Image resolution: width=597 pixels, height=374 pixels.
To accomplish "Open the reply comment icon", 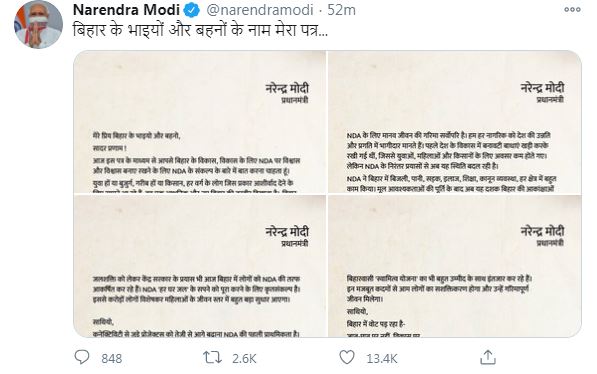I will pyautogui.click(x=81, y=357).
